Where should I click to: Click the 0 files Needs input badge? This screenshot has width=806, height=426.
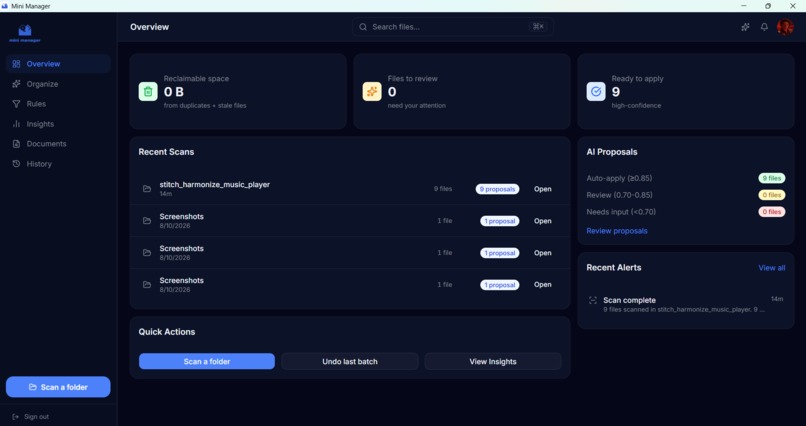pos(772,212)
